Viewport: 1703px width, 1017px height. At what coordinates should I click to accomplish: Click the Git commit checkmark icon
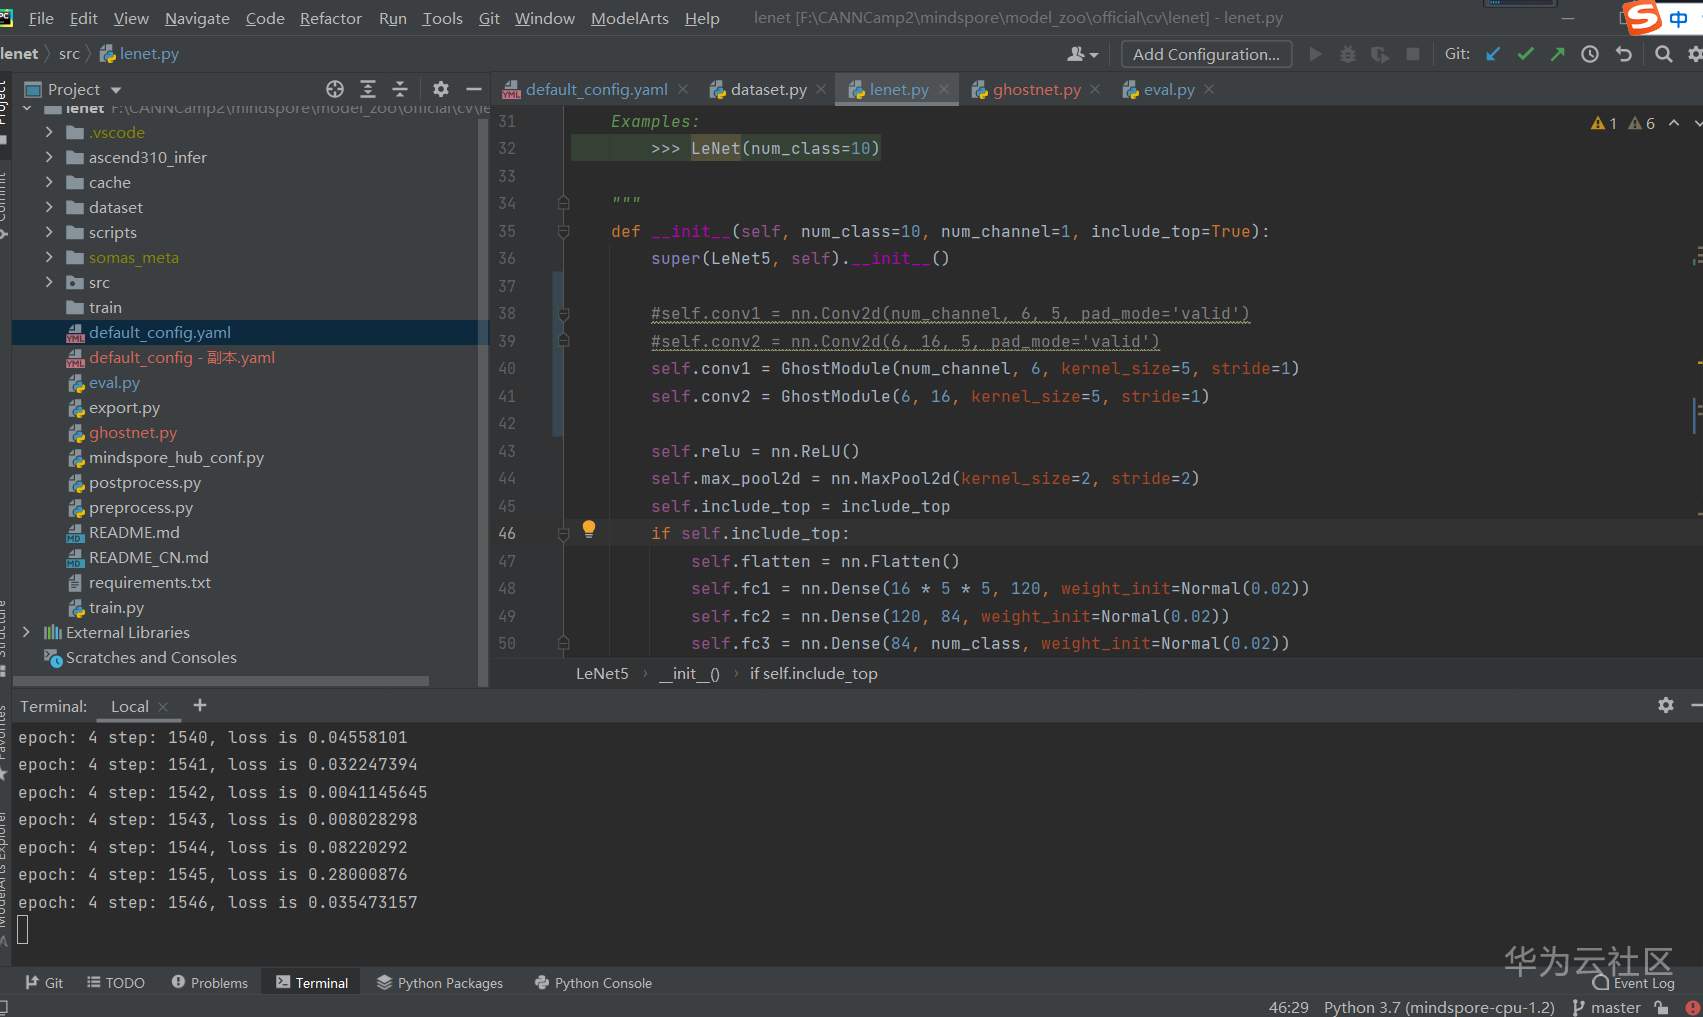coord(1525,54)
